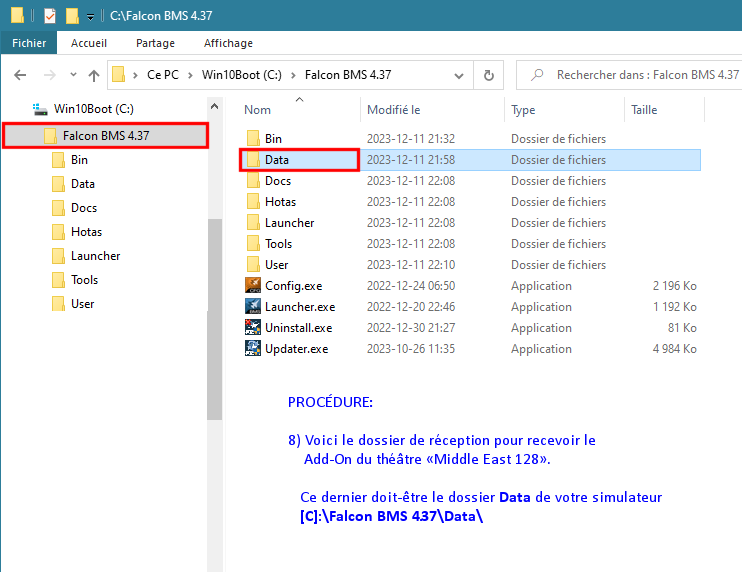The height and width of the screenshot is (572, 742).
Task: Go up one folder level
Action: [x=94, y=75]
